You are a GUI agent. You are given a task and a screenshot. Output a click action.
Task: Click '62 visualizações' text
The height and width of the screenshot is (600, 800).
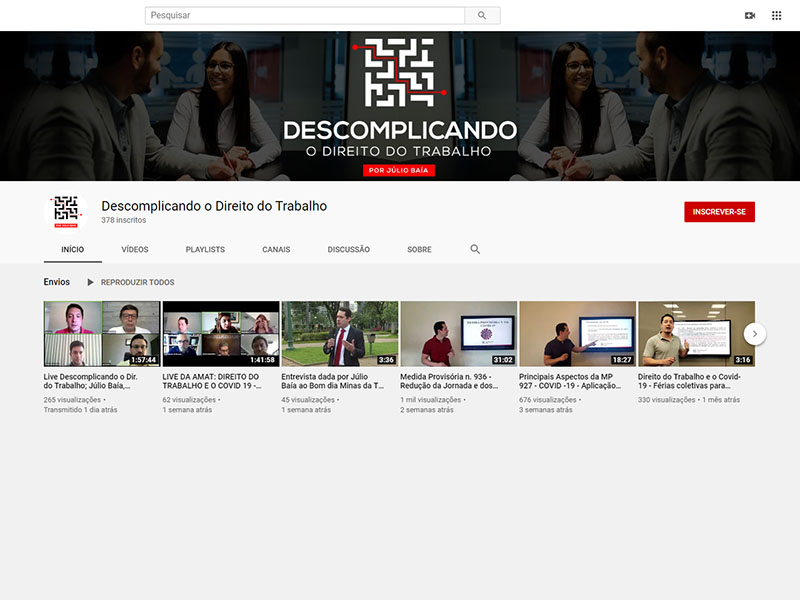pyautogui.click(x=189, y=400)
